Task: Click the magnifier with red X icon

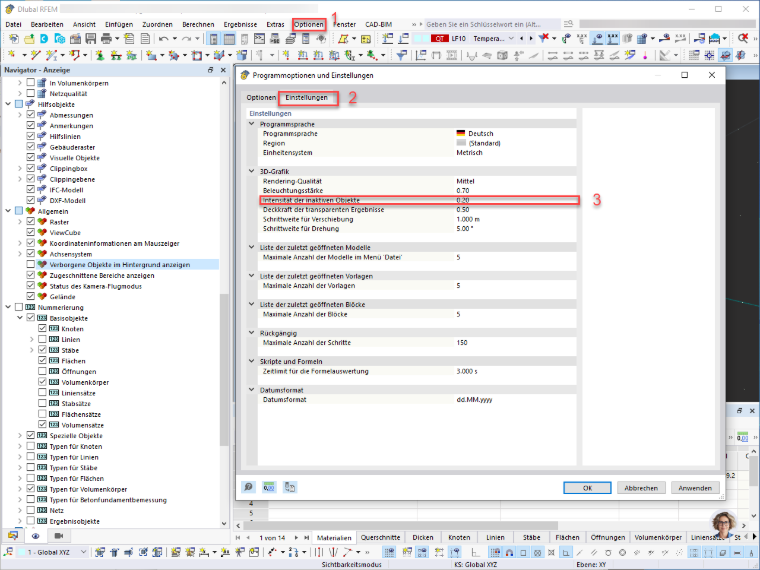Action: coord(743,38)
